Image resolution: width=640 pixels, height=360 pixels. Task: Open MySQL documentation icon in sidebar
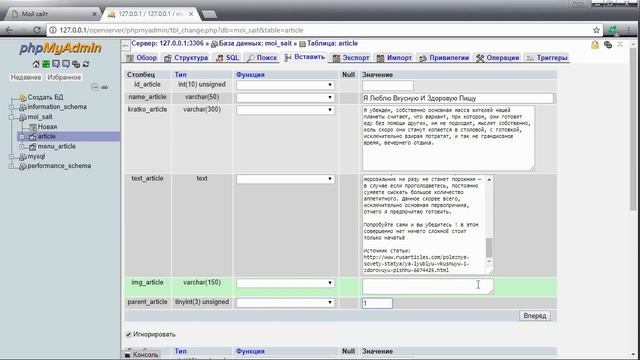pos(66,64)
